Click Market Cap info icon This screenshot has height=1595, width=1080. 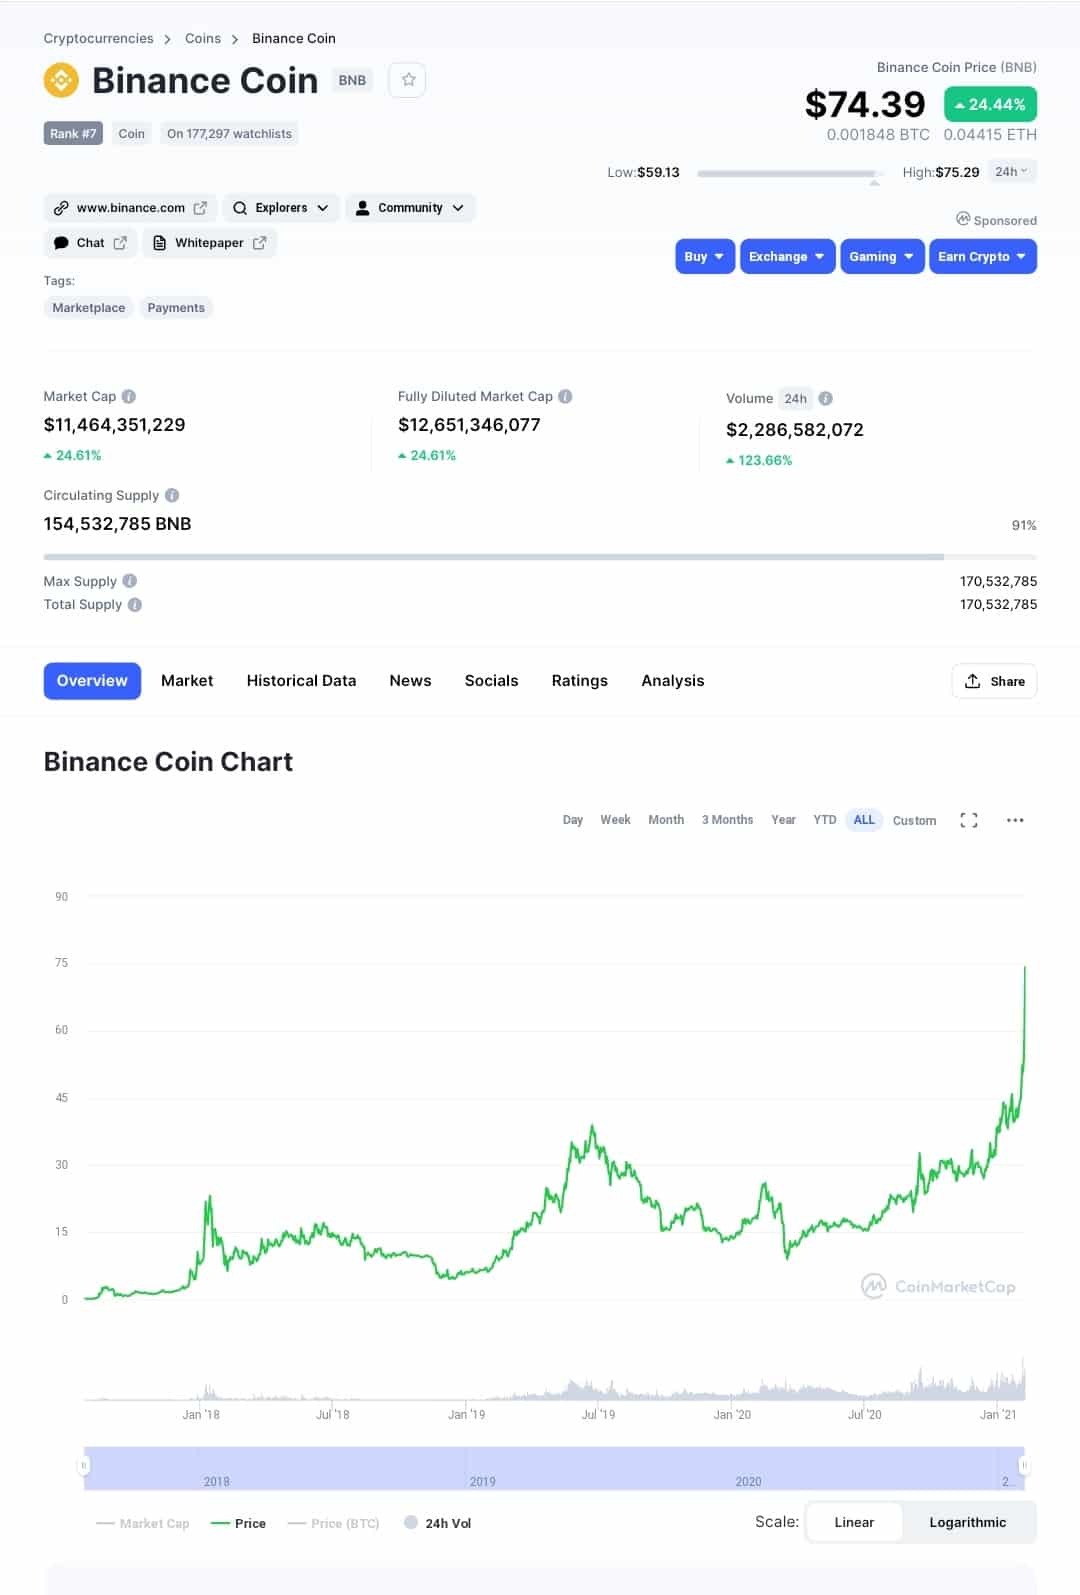click(x=129, y=396)
